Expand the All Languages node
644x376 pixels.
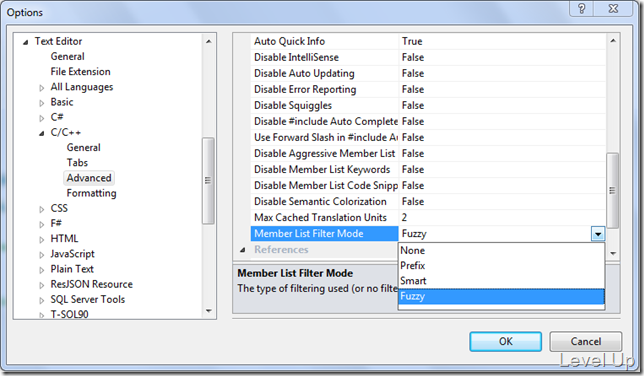[x=41, y=88]
